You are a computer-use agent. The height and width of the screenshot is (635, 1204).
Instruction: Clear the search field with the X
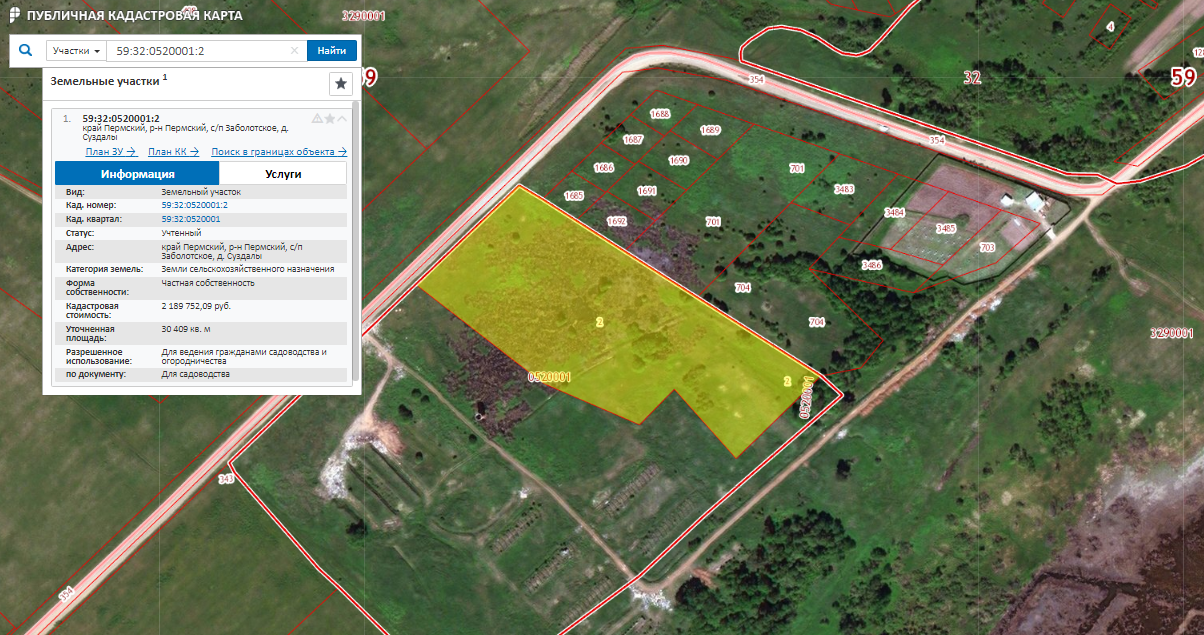[x=295, y=50]
